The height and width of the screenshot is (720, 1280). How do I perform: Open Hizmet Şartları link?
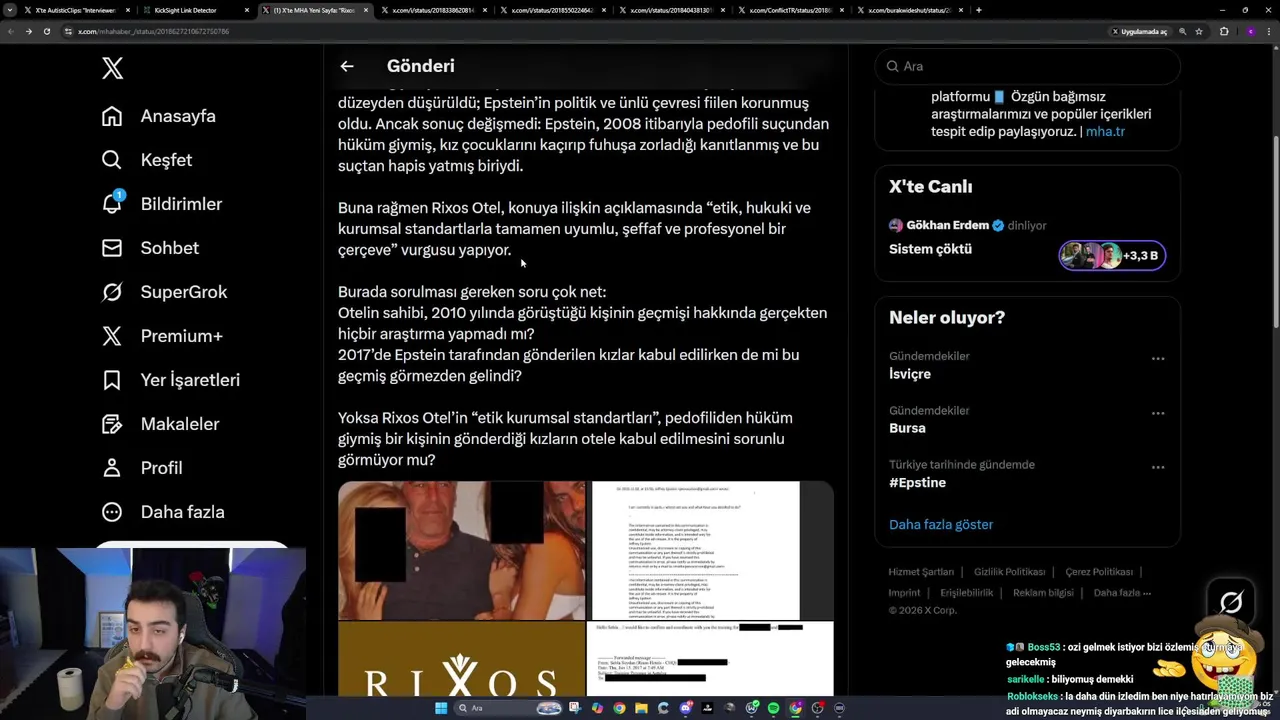click(921, 572)
